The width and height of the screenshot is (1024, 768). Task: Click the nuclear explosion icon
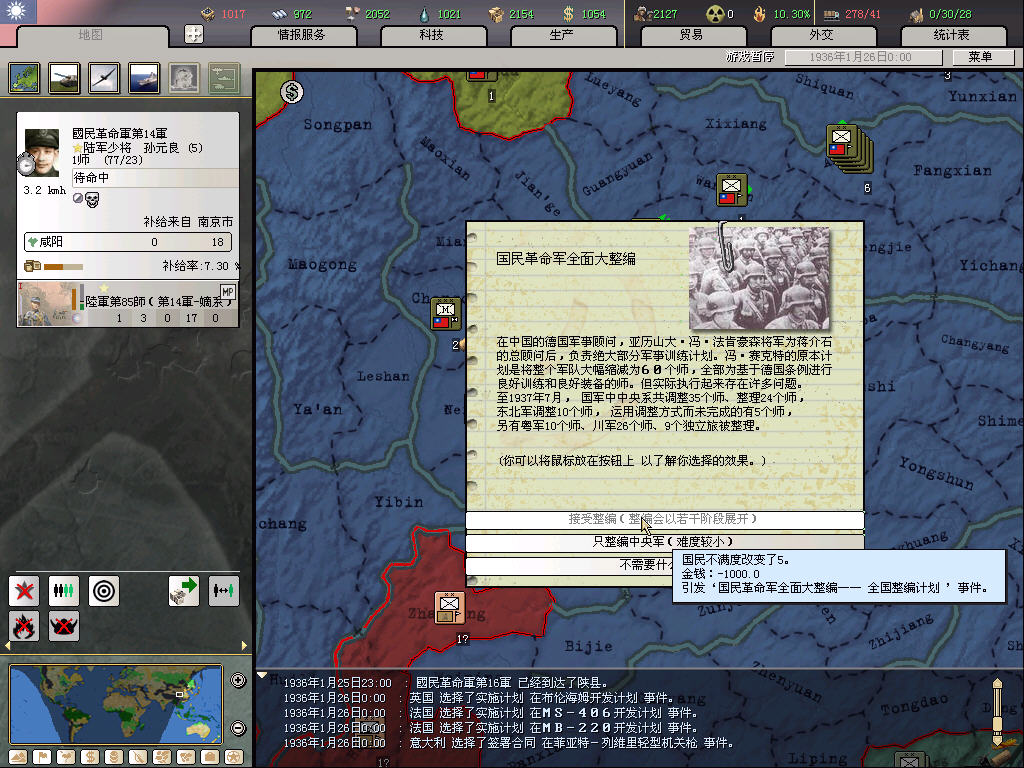184,78
